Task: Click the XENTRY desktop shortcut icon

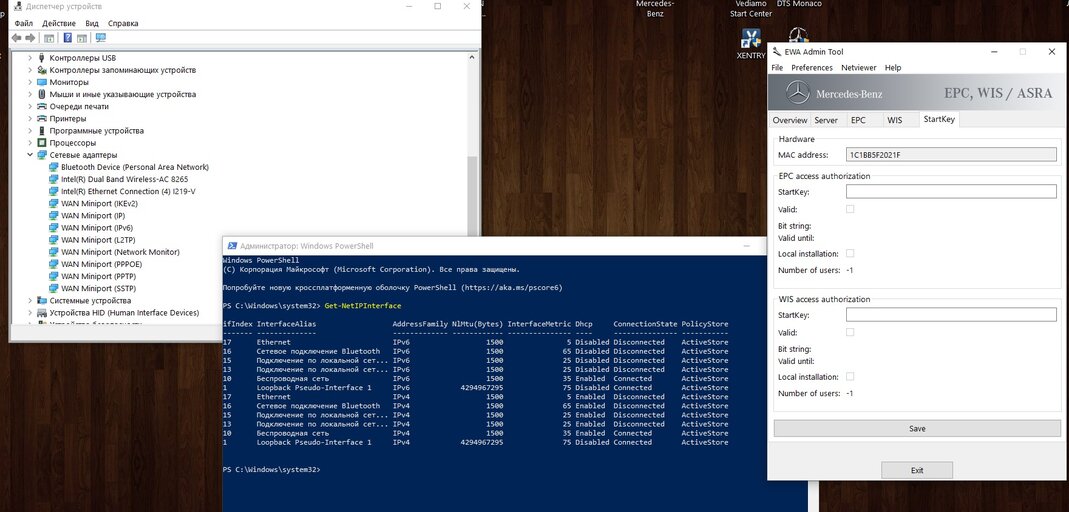Action: click(x=751, y=38)
